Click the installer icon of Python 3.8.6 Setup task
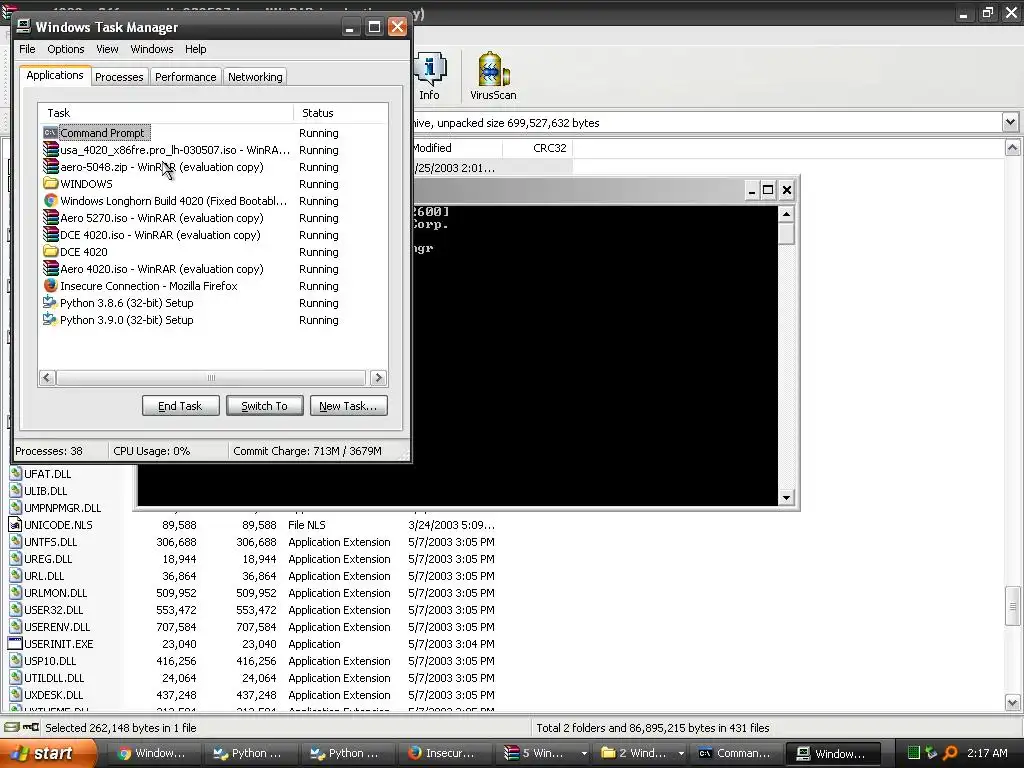This screenshot has height=768, width=1024. tap(50, 302)
